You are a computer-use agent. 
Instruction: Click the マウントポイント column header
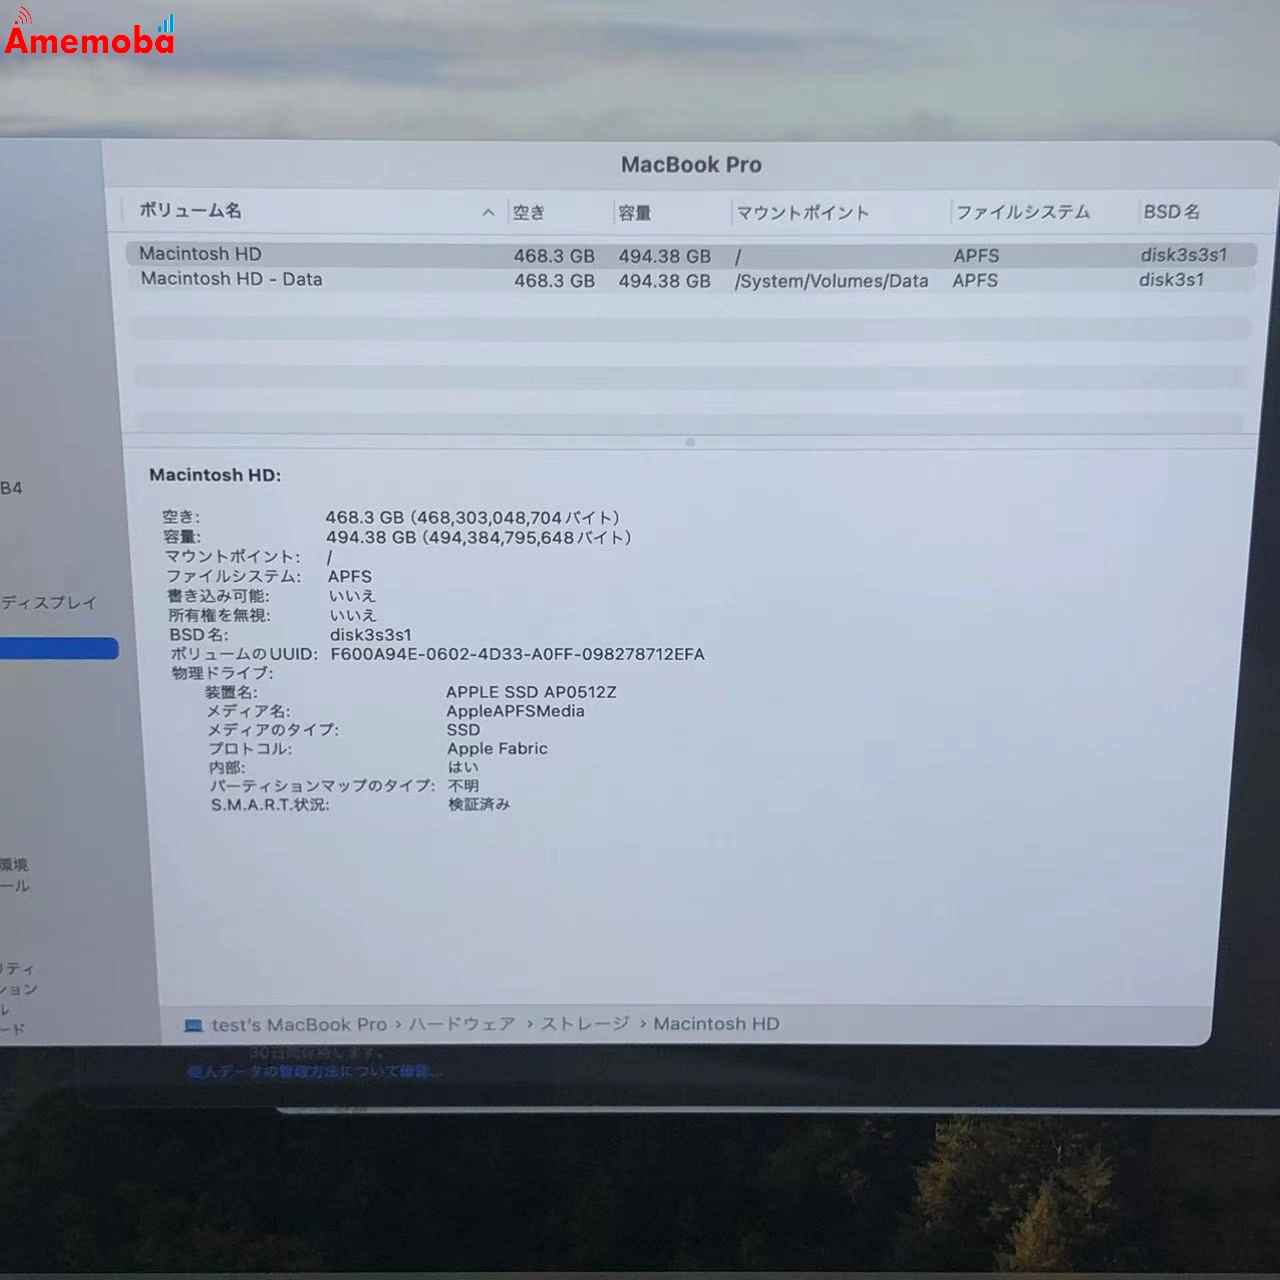pos(803,211)
